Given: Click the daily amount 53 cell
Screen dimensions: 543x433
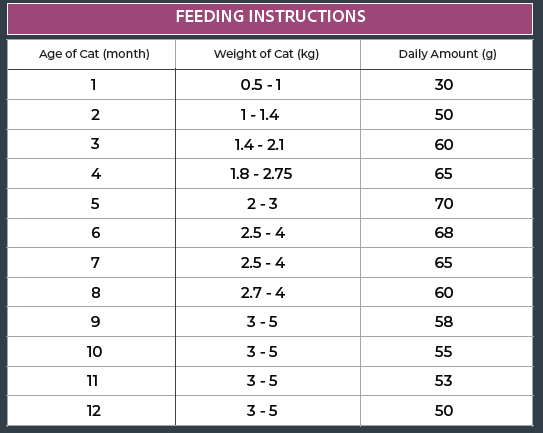Looking at the screenshot, I should [447, 381].
